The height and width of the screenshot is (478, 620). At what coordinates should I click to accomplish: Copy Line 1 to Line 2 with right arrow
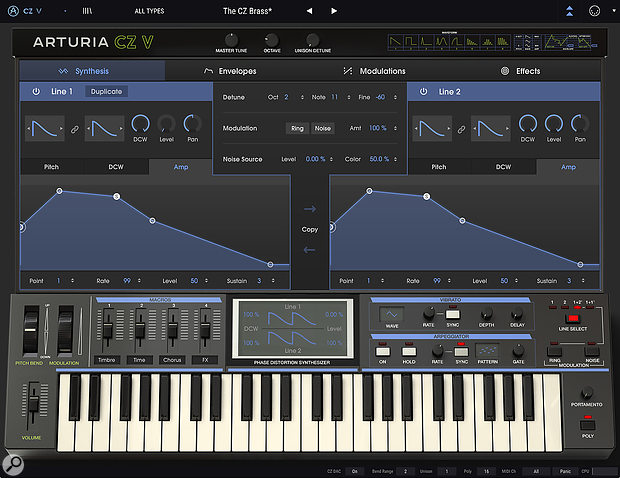click(310, 209)
